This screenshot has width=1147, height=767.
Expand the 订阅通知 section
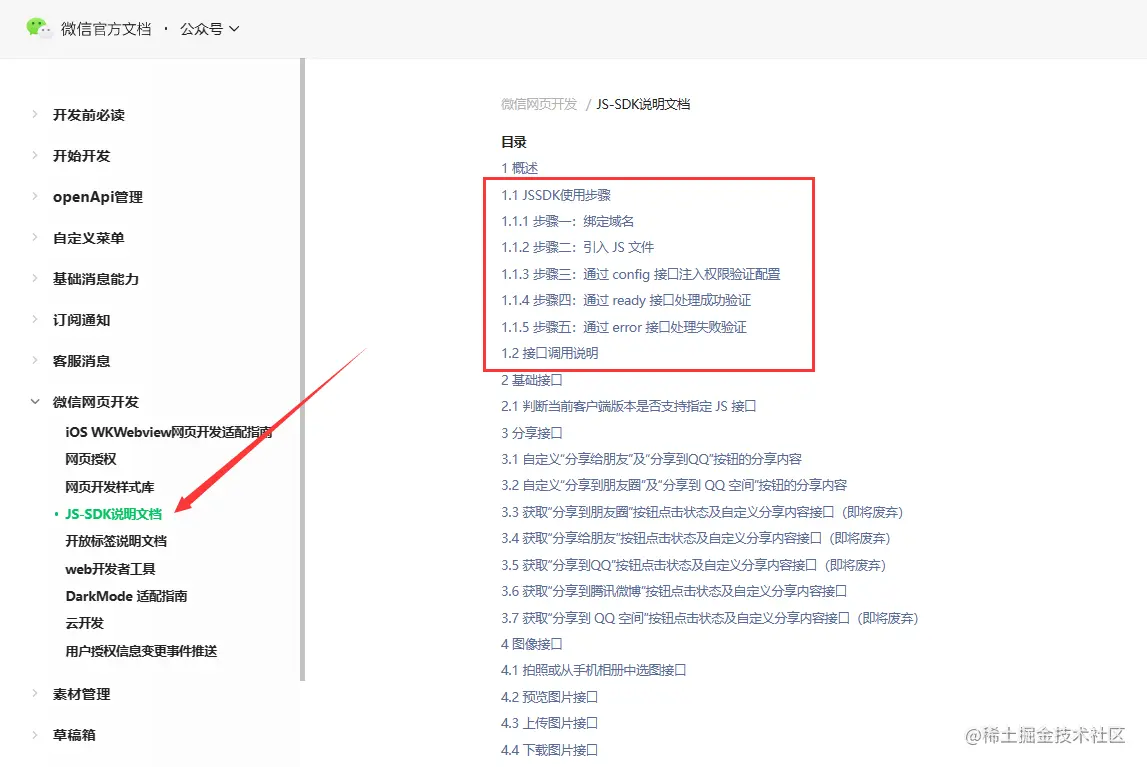81,320
